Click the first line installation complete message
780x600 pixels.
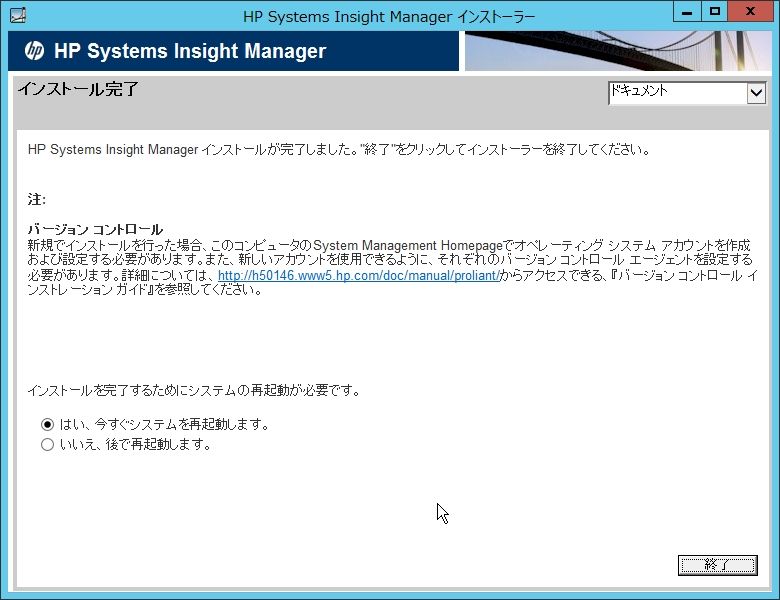pyautogui.click(x=339, y=150)
